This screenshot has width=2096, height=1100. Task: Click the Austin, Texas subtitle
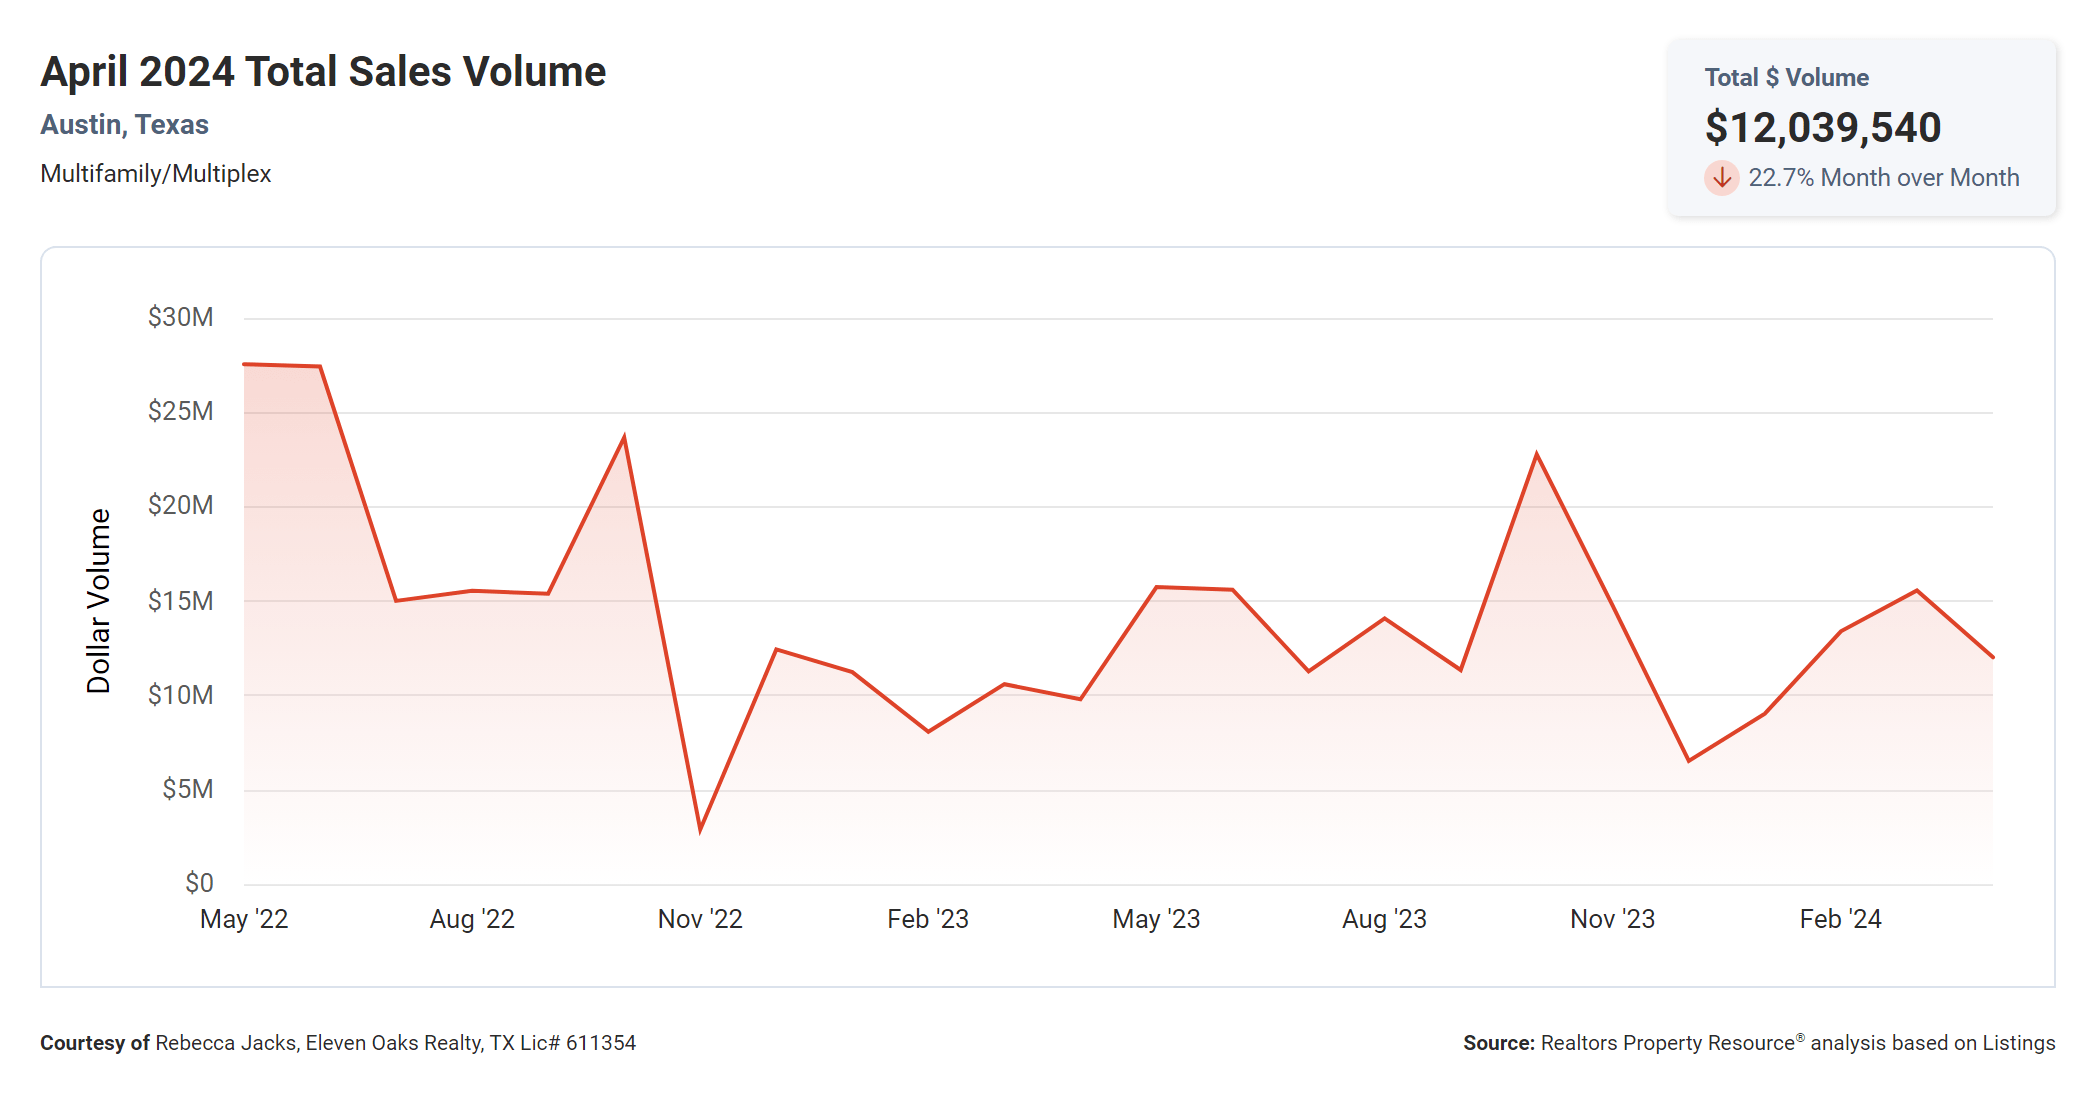124,125
